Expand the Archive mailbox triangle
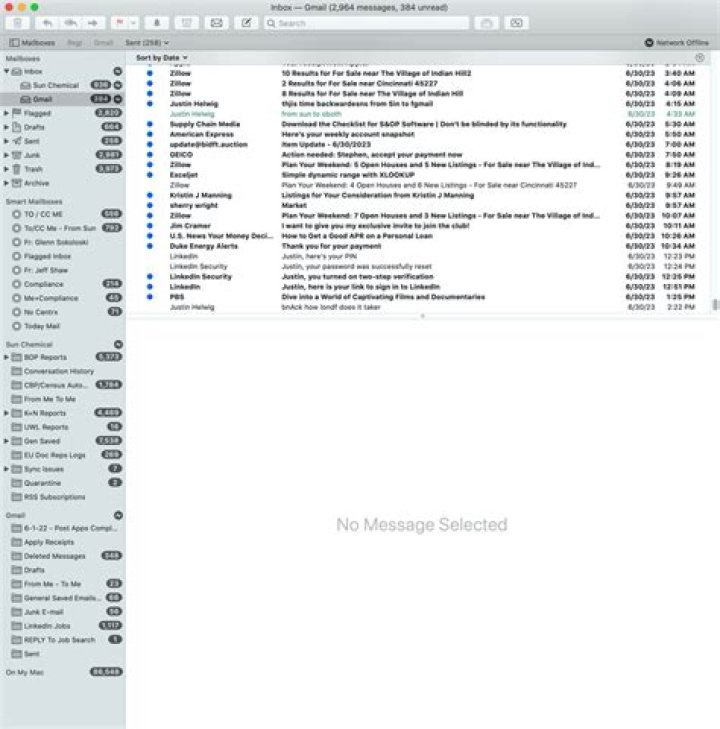The height and width of the screenshot is (729, 720). click(x=7, y=183)
